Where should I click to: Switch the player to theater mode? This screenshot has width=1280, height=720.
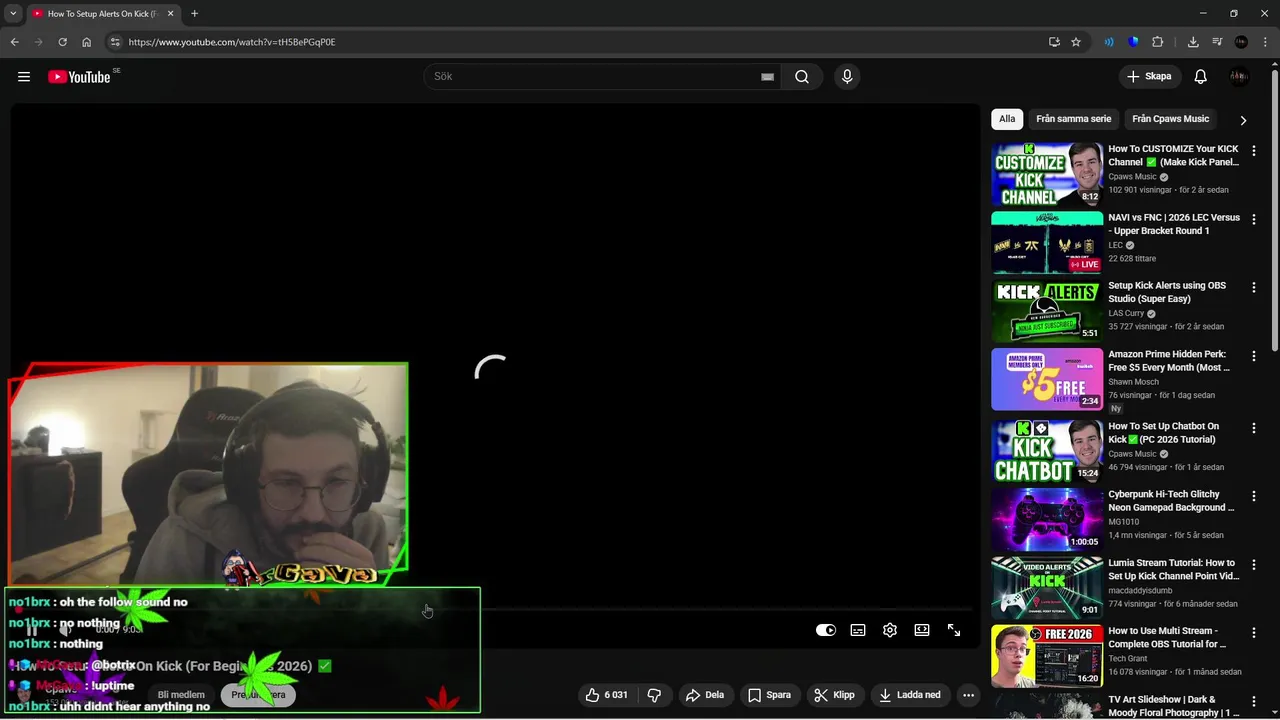point(922,630)
